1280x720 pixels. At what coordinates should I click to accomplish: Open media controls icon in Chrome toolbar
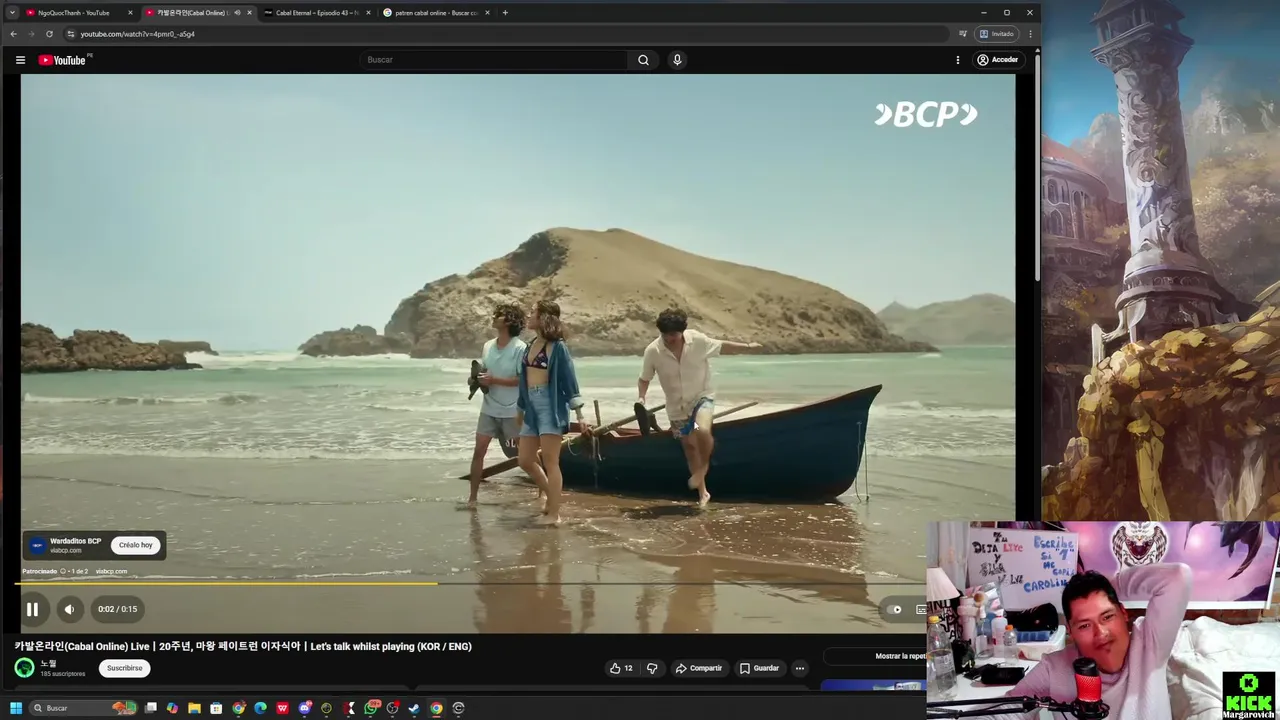click(963, 34)
